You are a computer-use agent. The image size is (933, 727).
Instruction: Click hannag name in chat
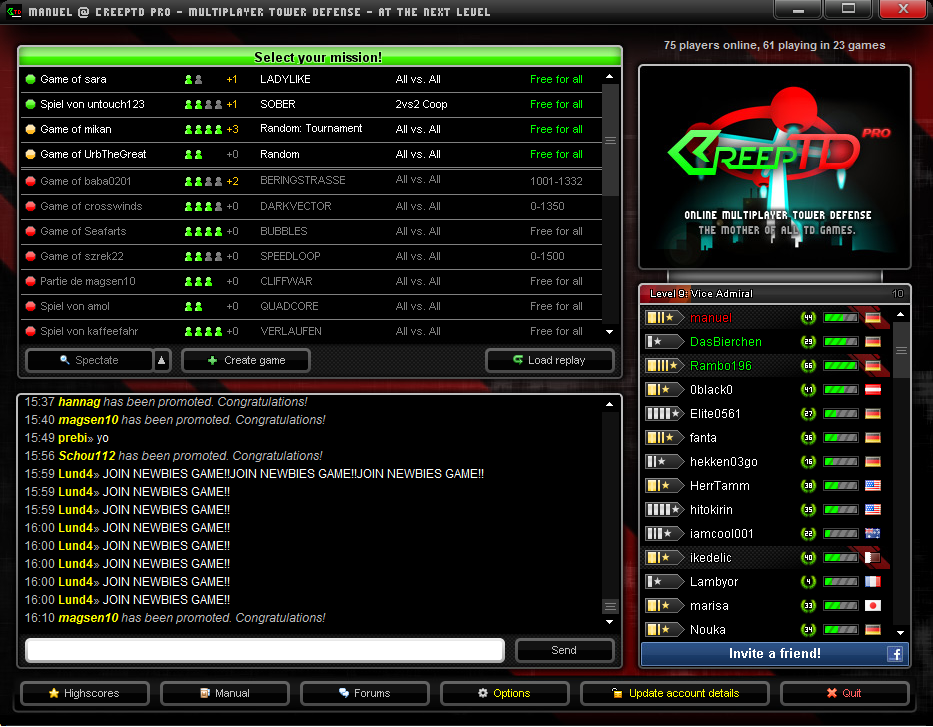point(79,402)
